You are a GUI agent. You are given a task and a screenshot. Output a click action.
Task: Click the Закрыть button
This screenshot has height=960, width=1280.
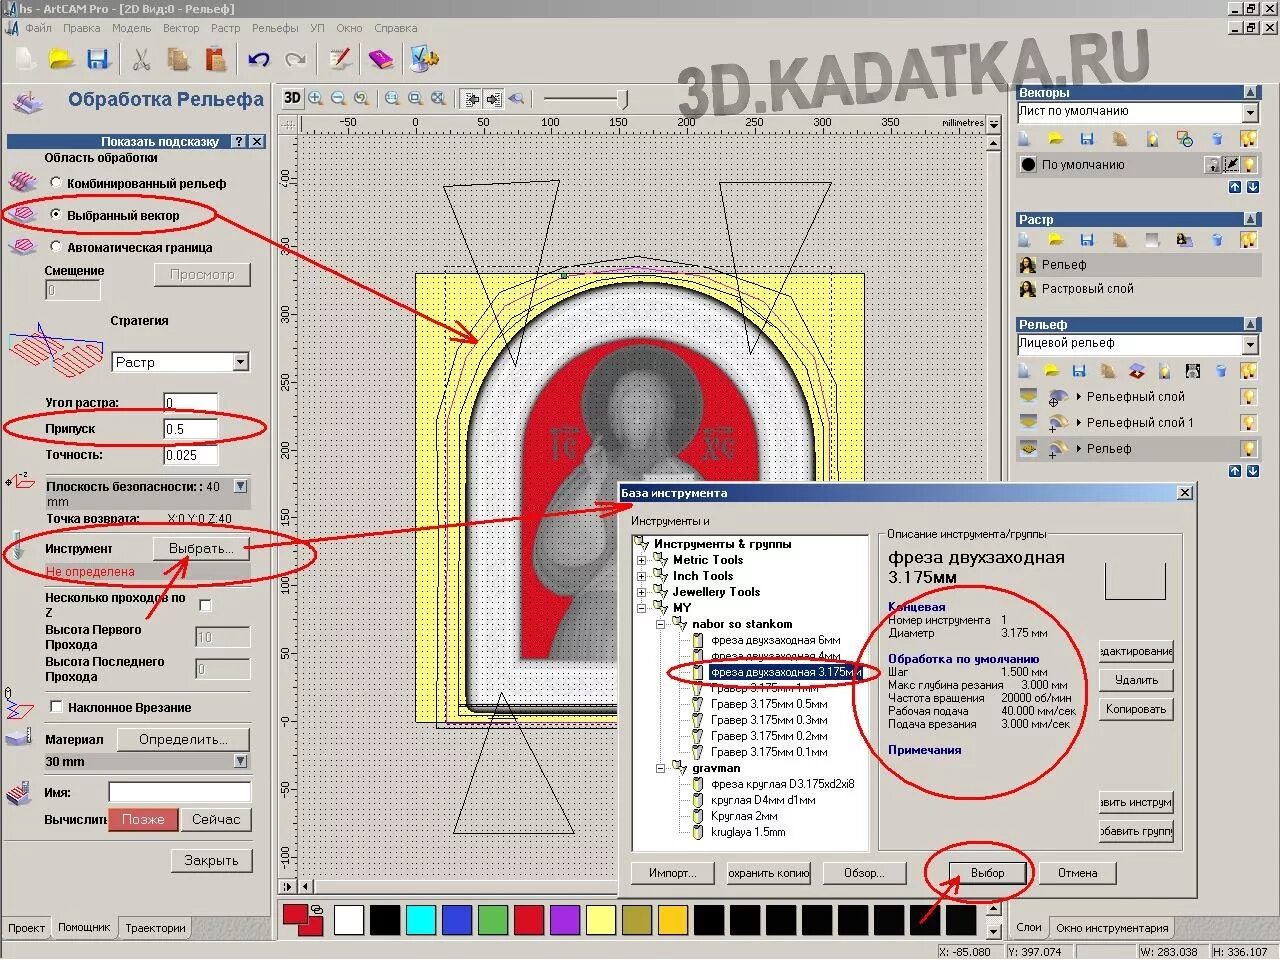(x=211, y=860)
